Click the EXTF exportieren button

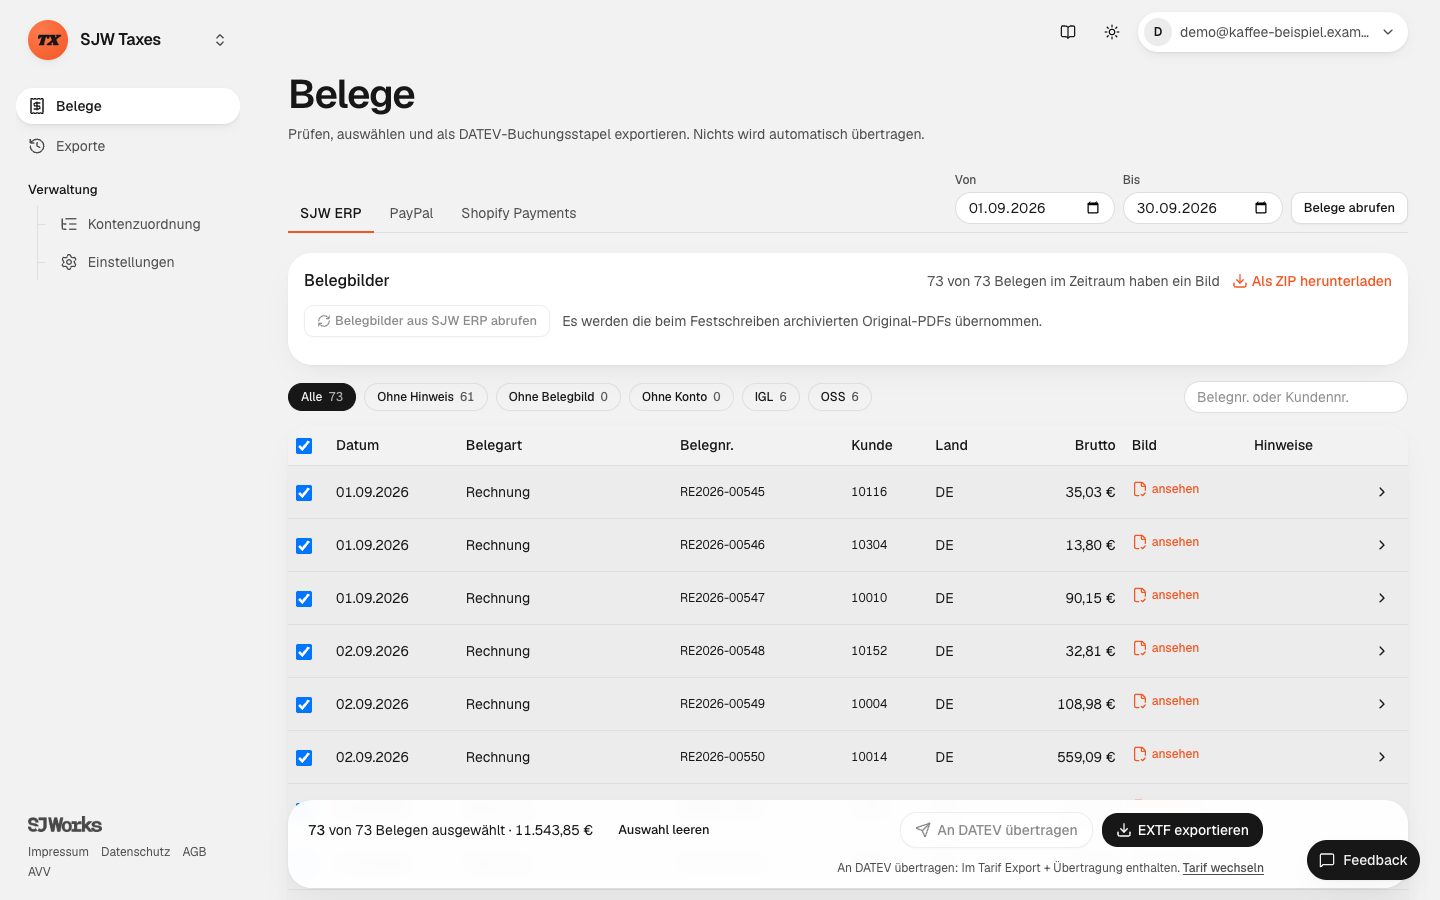pos(1182,830)
